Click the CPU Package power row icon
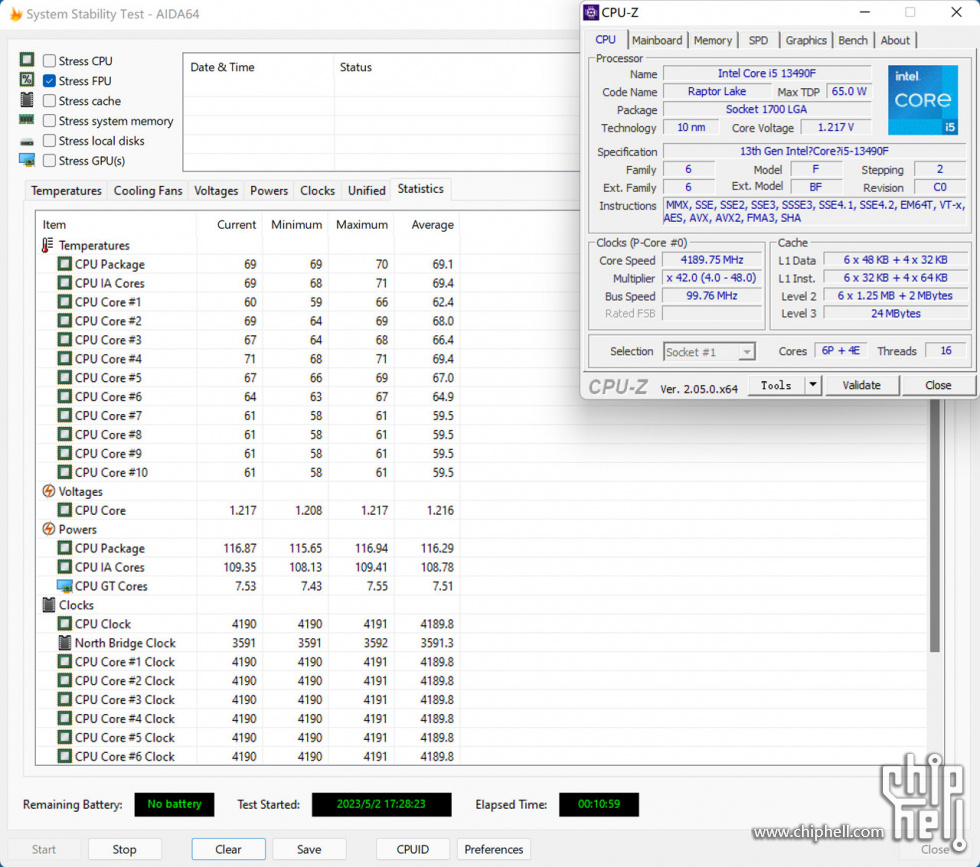The width and height of the screenshot is (980, 867). [64, 548]
